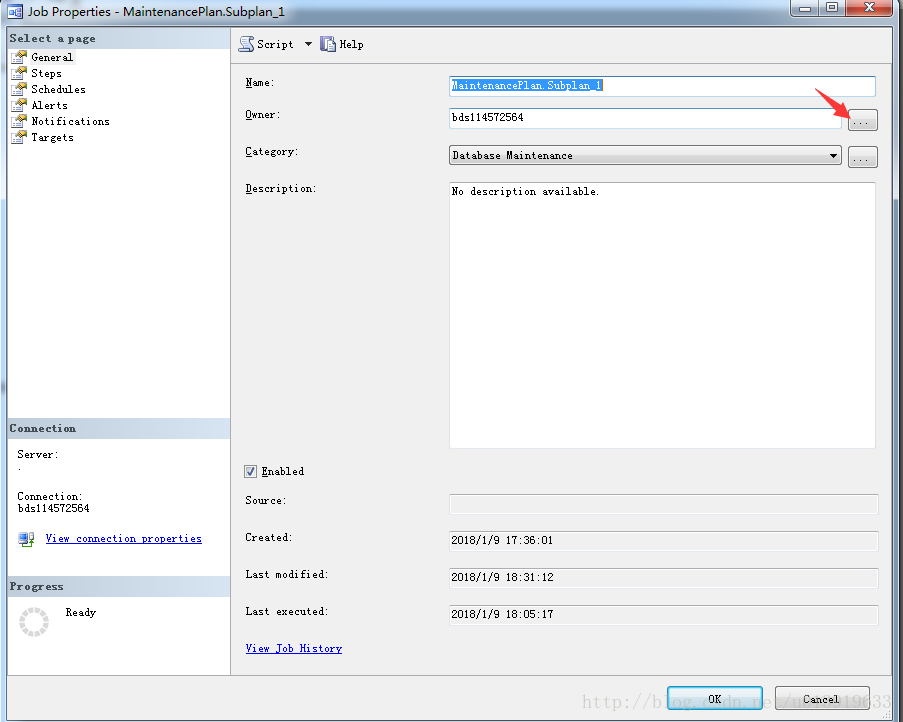The width and height of the screenshot is (903, 722).
Task: Open the Steps page
Action: [x=46, y=73]
